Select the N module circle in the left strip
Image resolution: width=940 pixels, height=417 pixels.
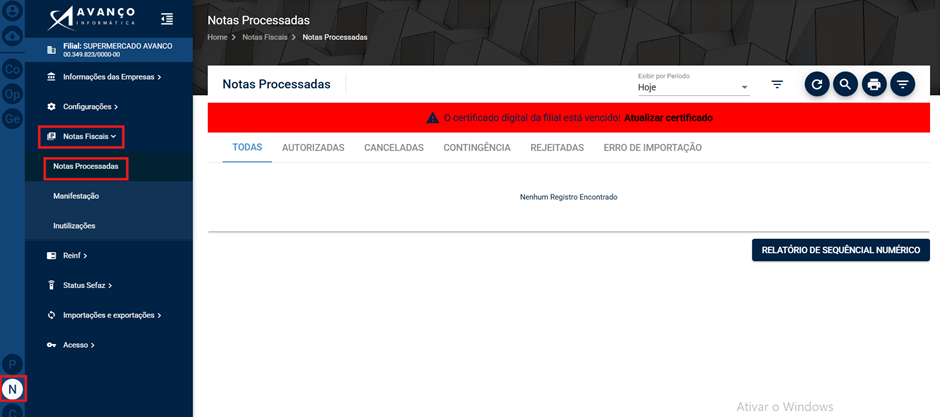point(13,389)
